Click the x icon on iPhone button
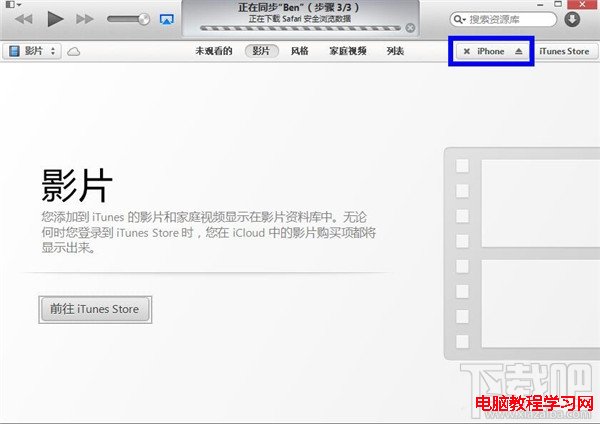 [x=467, y=51]
